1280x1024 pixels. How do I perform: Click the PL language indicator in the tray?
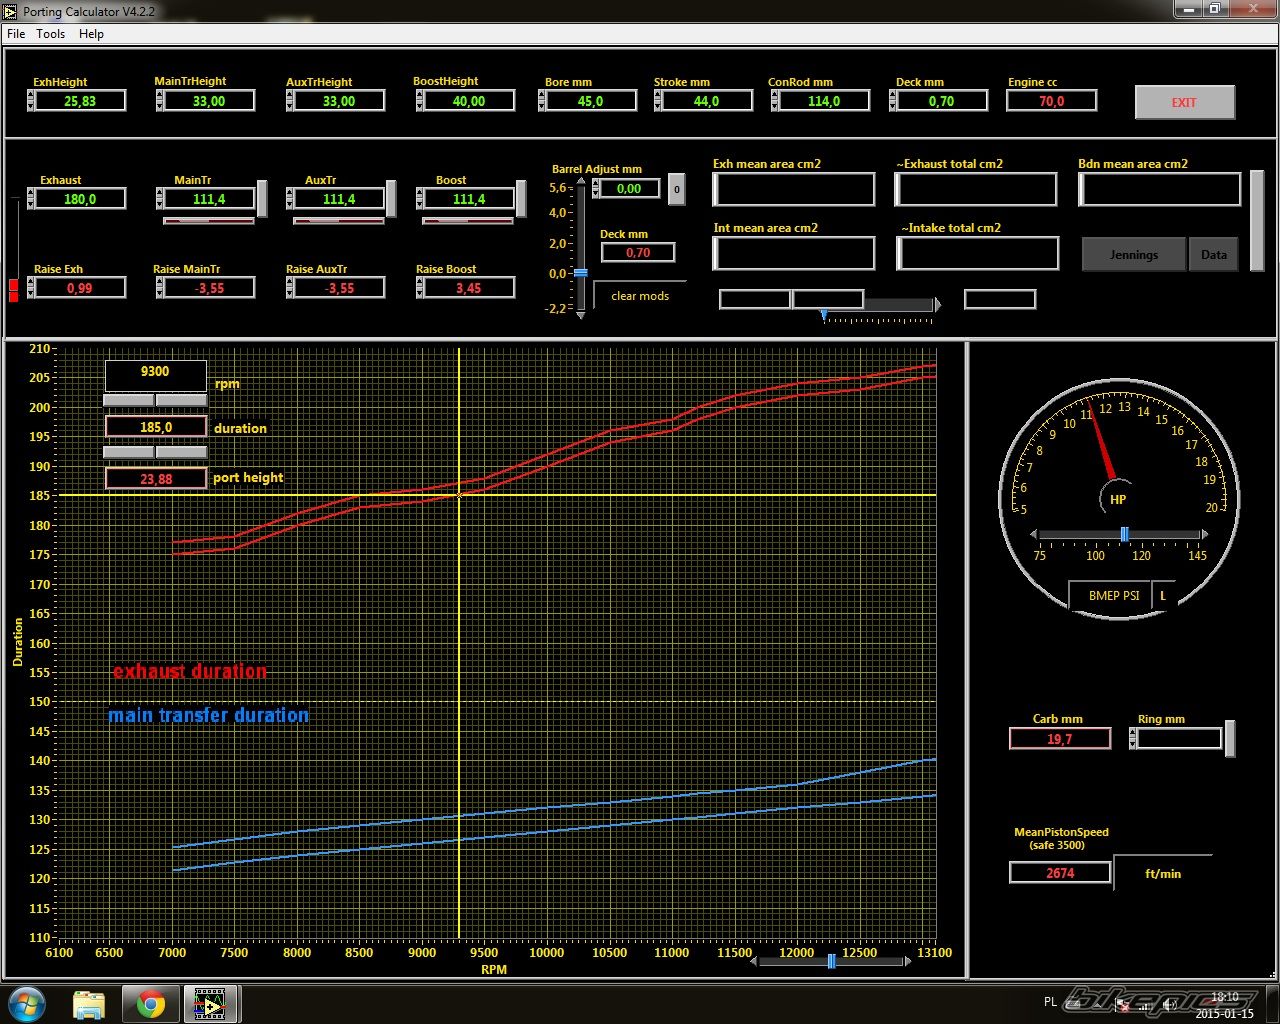coord(1050,1001)
